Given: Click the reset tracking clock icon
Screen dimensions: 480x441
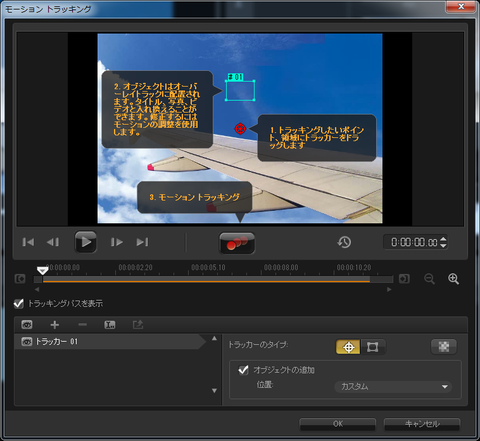Looking at the screenshot, I should (x=344, y=242).
